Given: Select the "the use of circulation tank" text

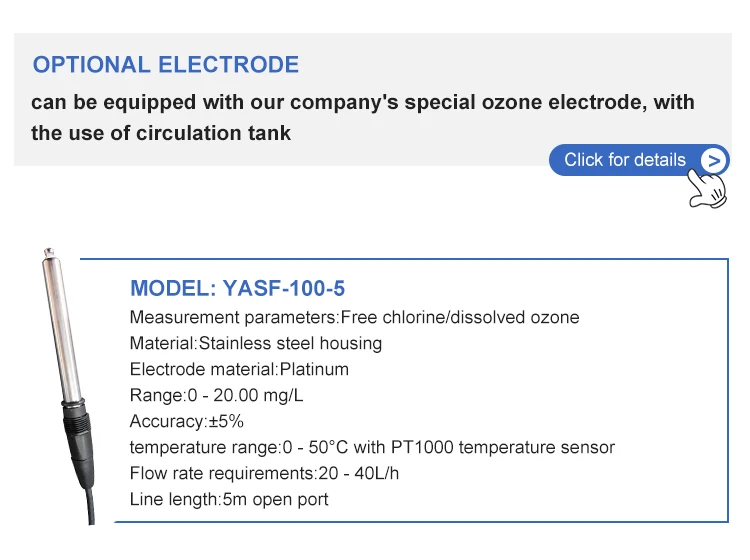Looking at the screenshot, I should tap(161, 133).
